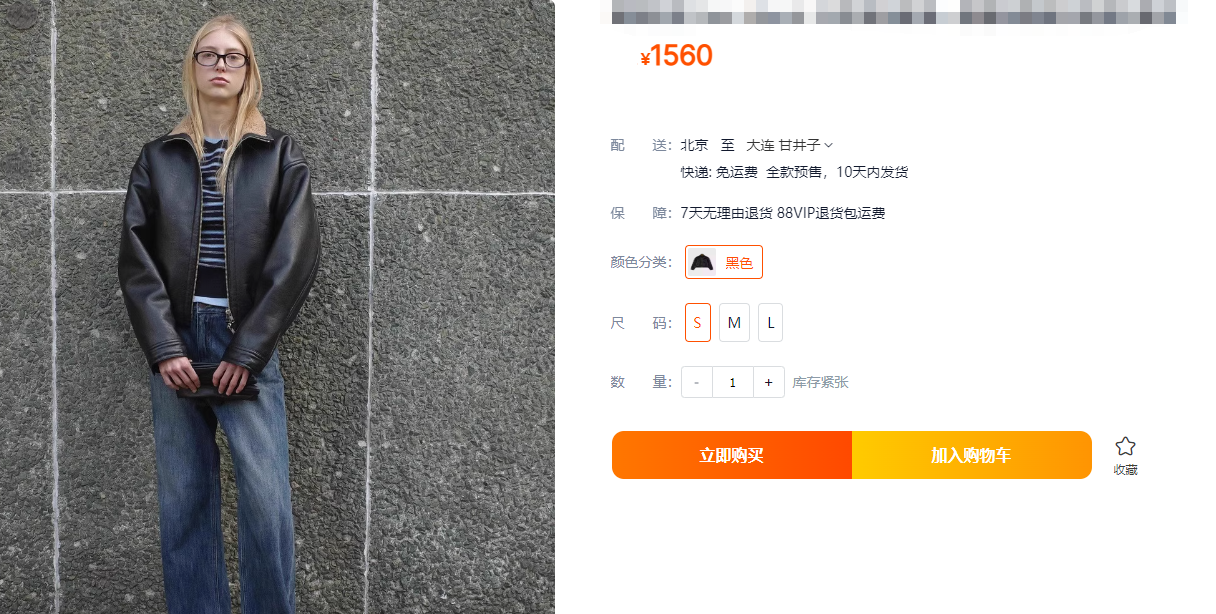Open the main product photo
Viewport: 1216px width, 614px height.
click(277, 307)
